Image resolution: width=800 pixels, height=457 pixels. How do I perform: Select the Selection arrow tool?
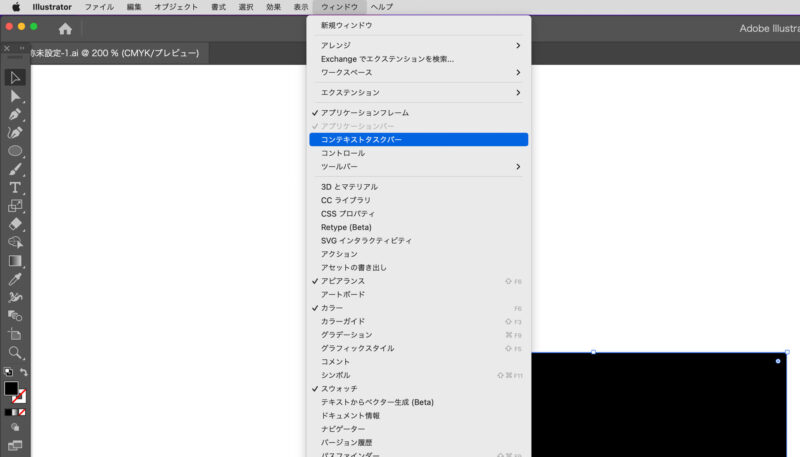[16, 78]
